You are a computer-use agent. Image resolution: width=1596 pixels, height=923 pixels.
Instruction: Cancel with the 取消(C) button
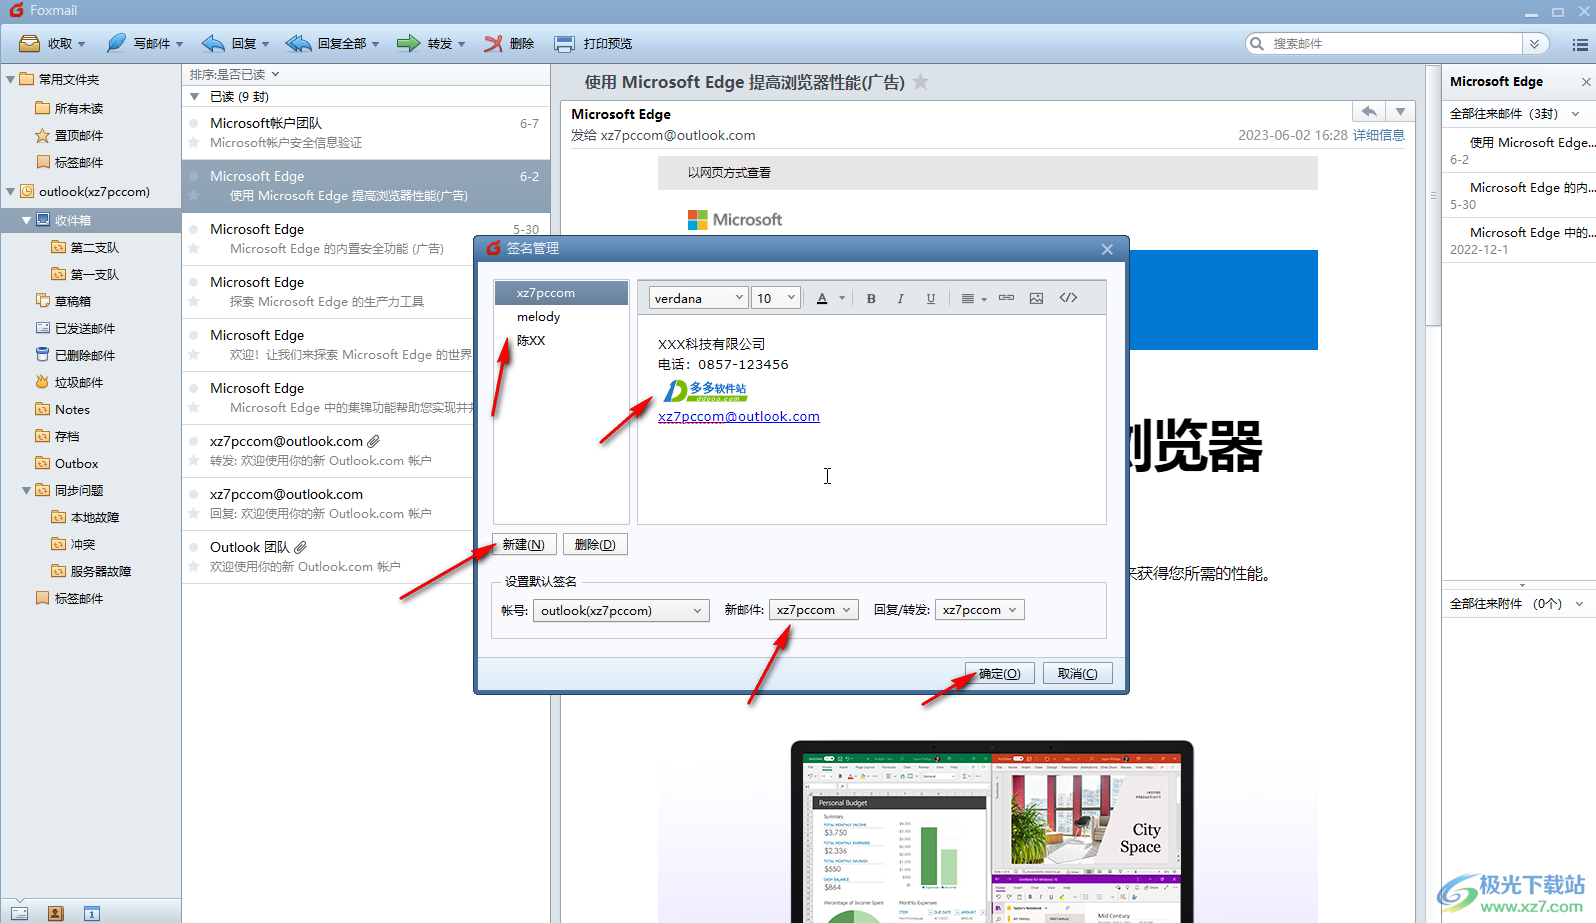(x=1078, y=674)
